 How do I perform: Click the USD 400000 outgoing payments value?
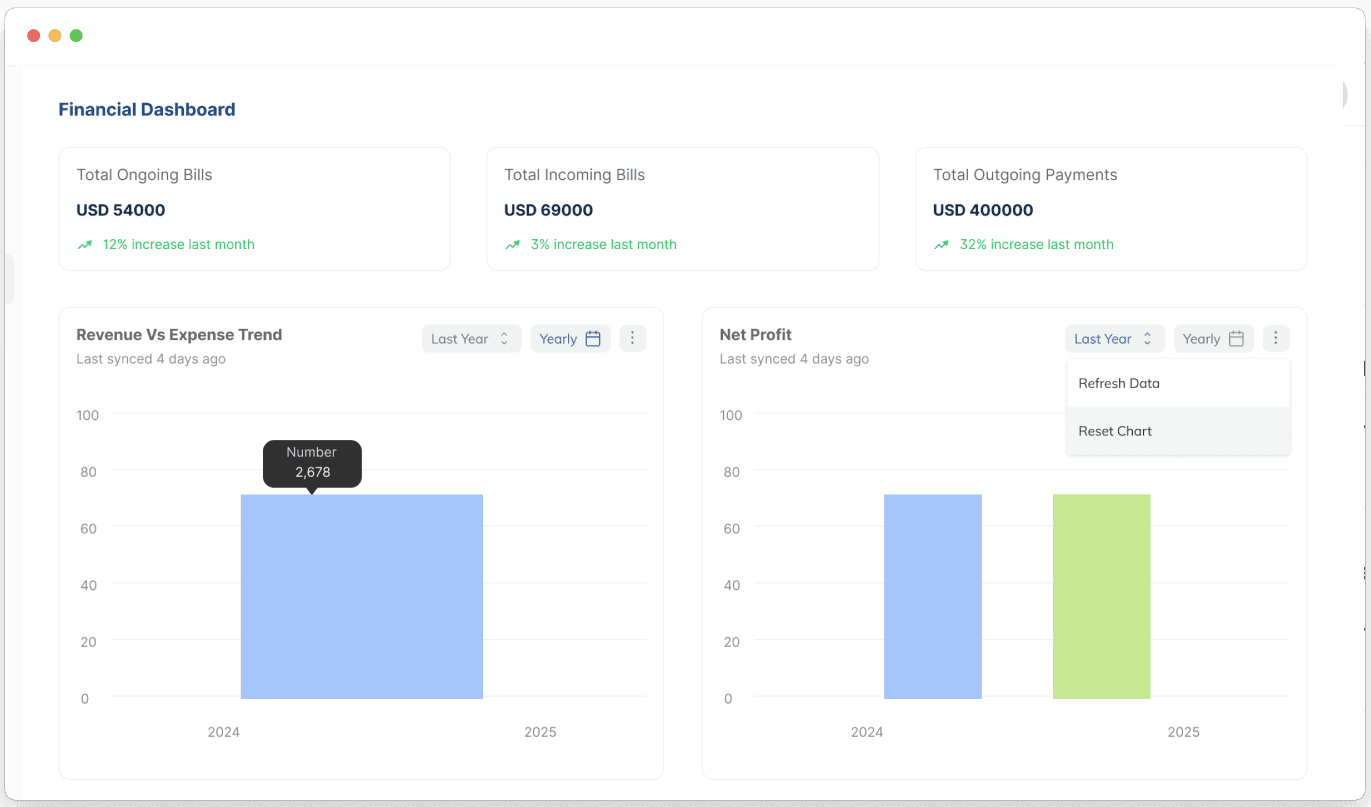(x=983, y=210)
